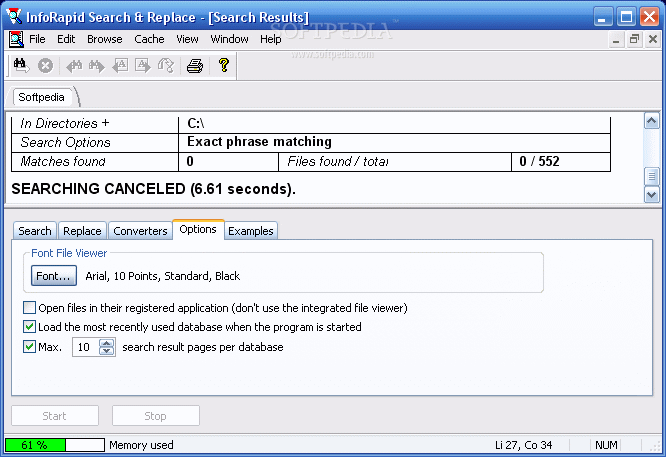Click results pane scrollbar down arrow
Image resolution: width=666 pixels, height=457 pixels.
(652, 195)
